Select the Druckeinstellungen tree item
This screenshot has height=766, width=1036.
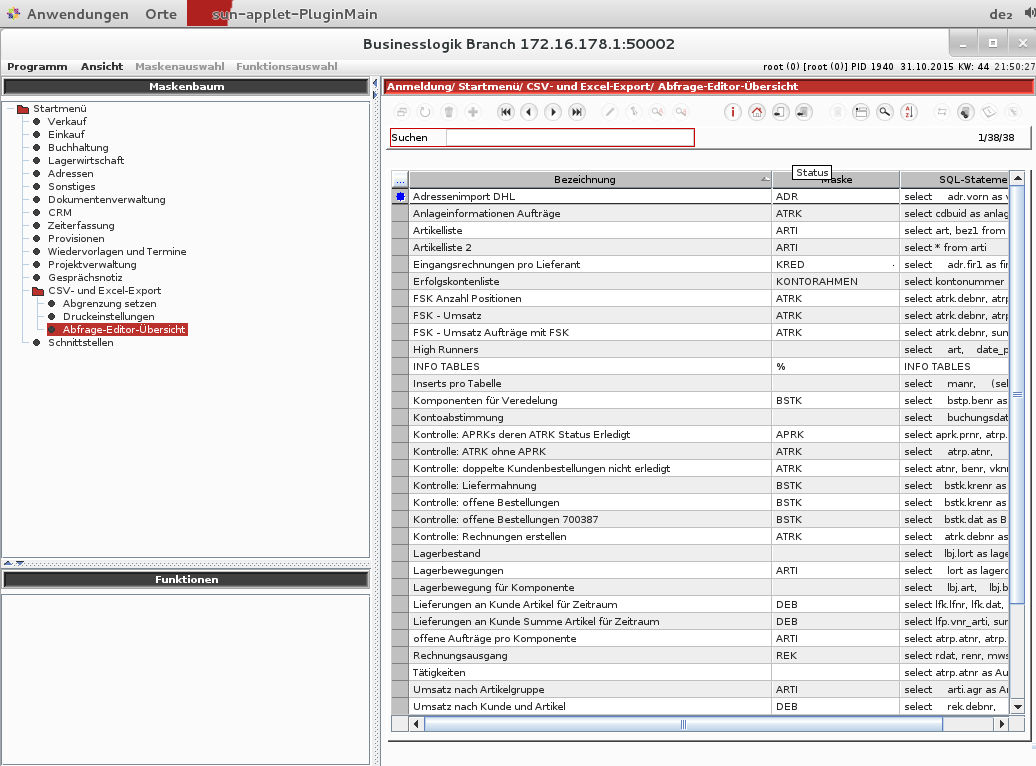point(108,317)
